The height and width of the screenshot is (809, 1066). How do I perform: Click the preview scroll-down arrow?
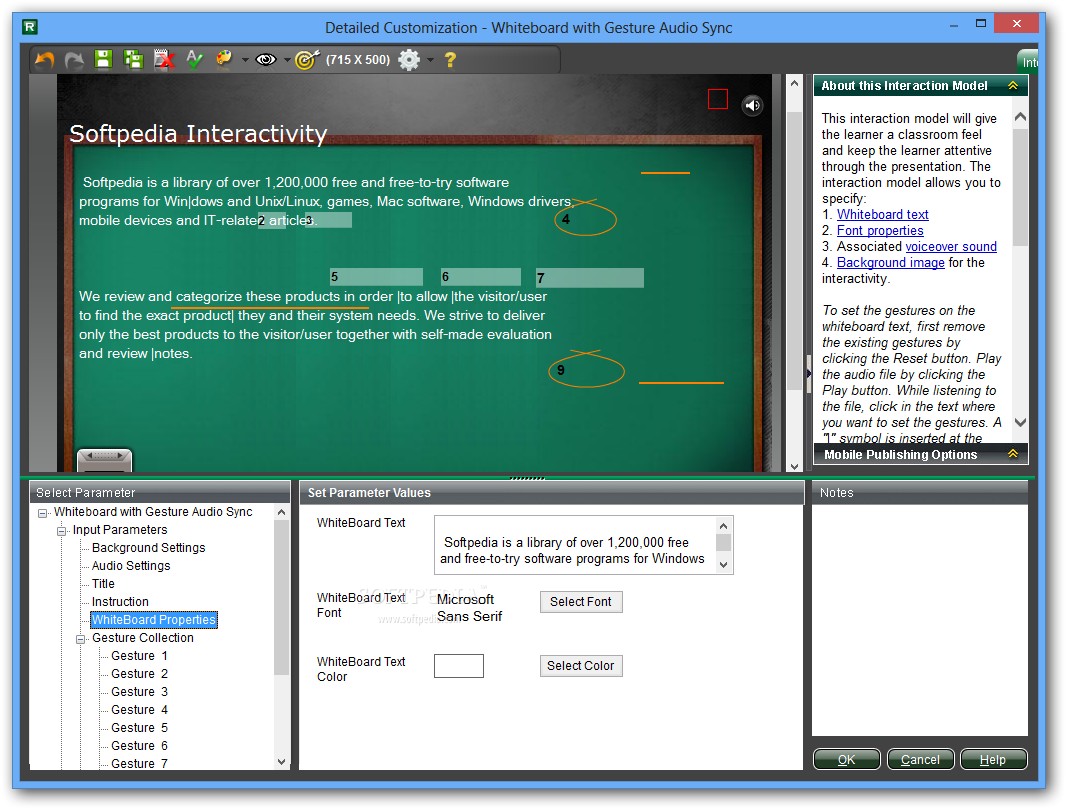[794, 466]
